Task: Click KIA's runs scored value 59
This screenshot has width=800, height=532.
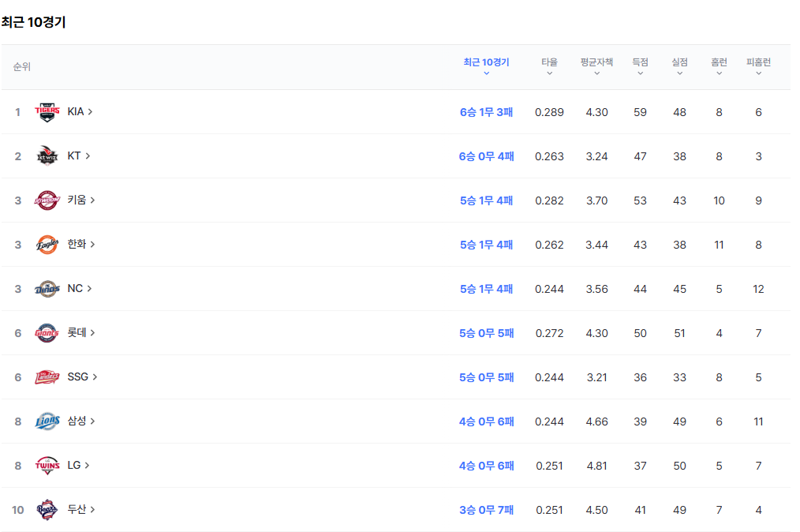Action: tap(640, 112)
